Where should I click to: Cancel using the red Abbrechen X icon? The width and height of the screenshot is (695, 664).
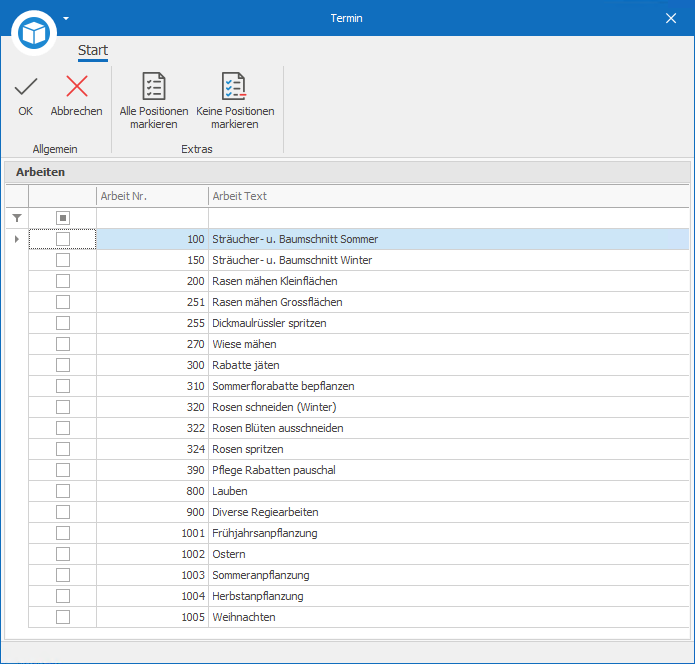pyautogui.click(x=77, y=86)
